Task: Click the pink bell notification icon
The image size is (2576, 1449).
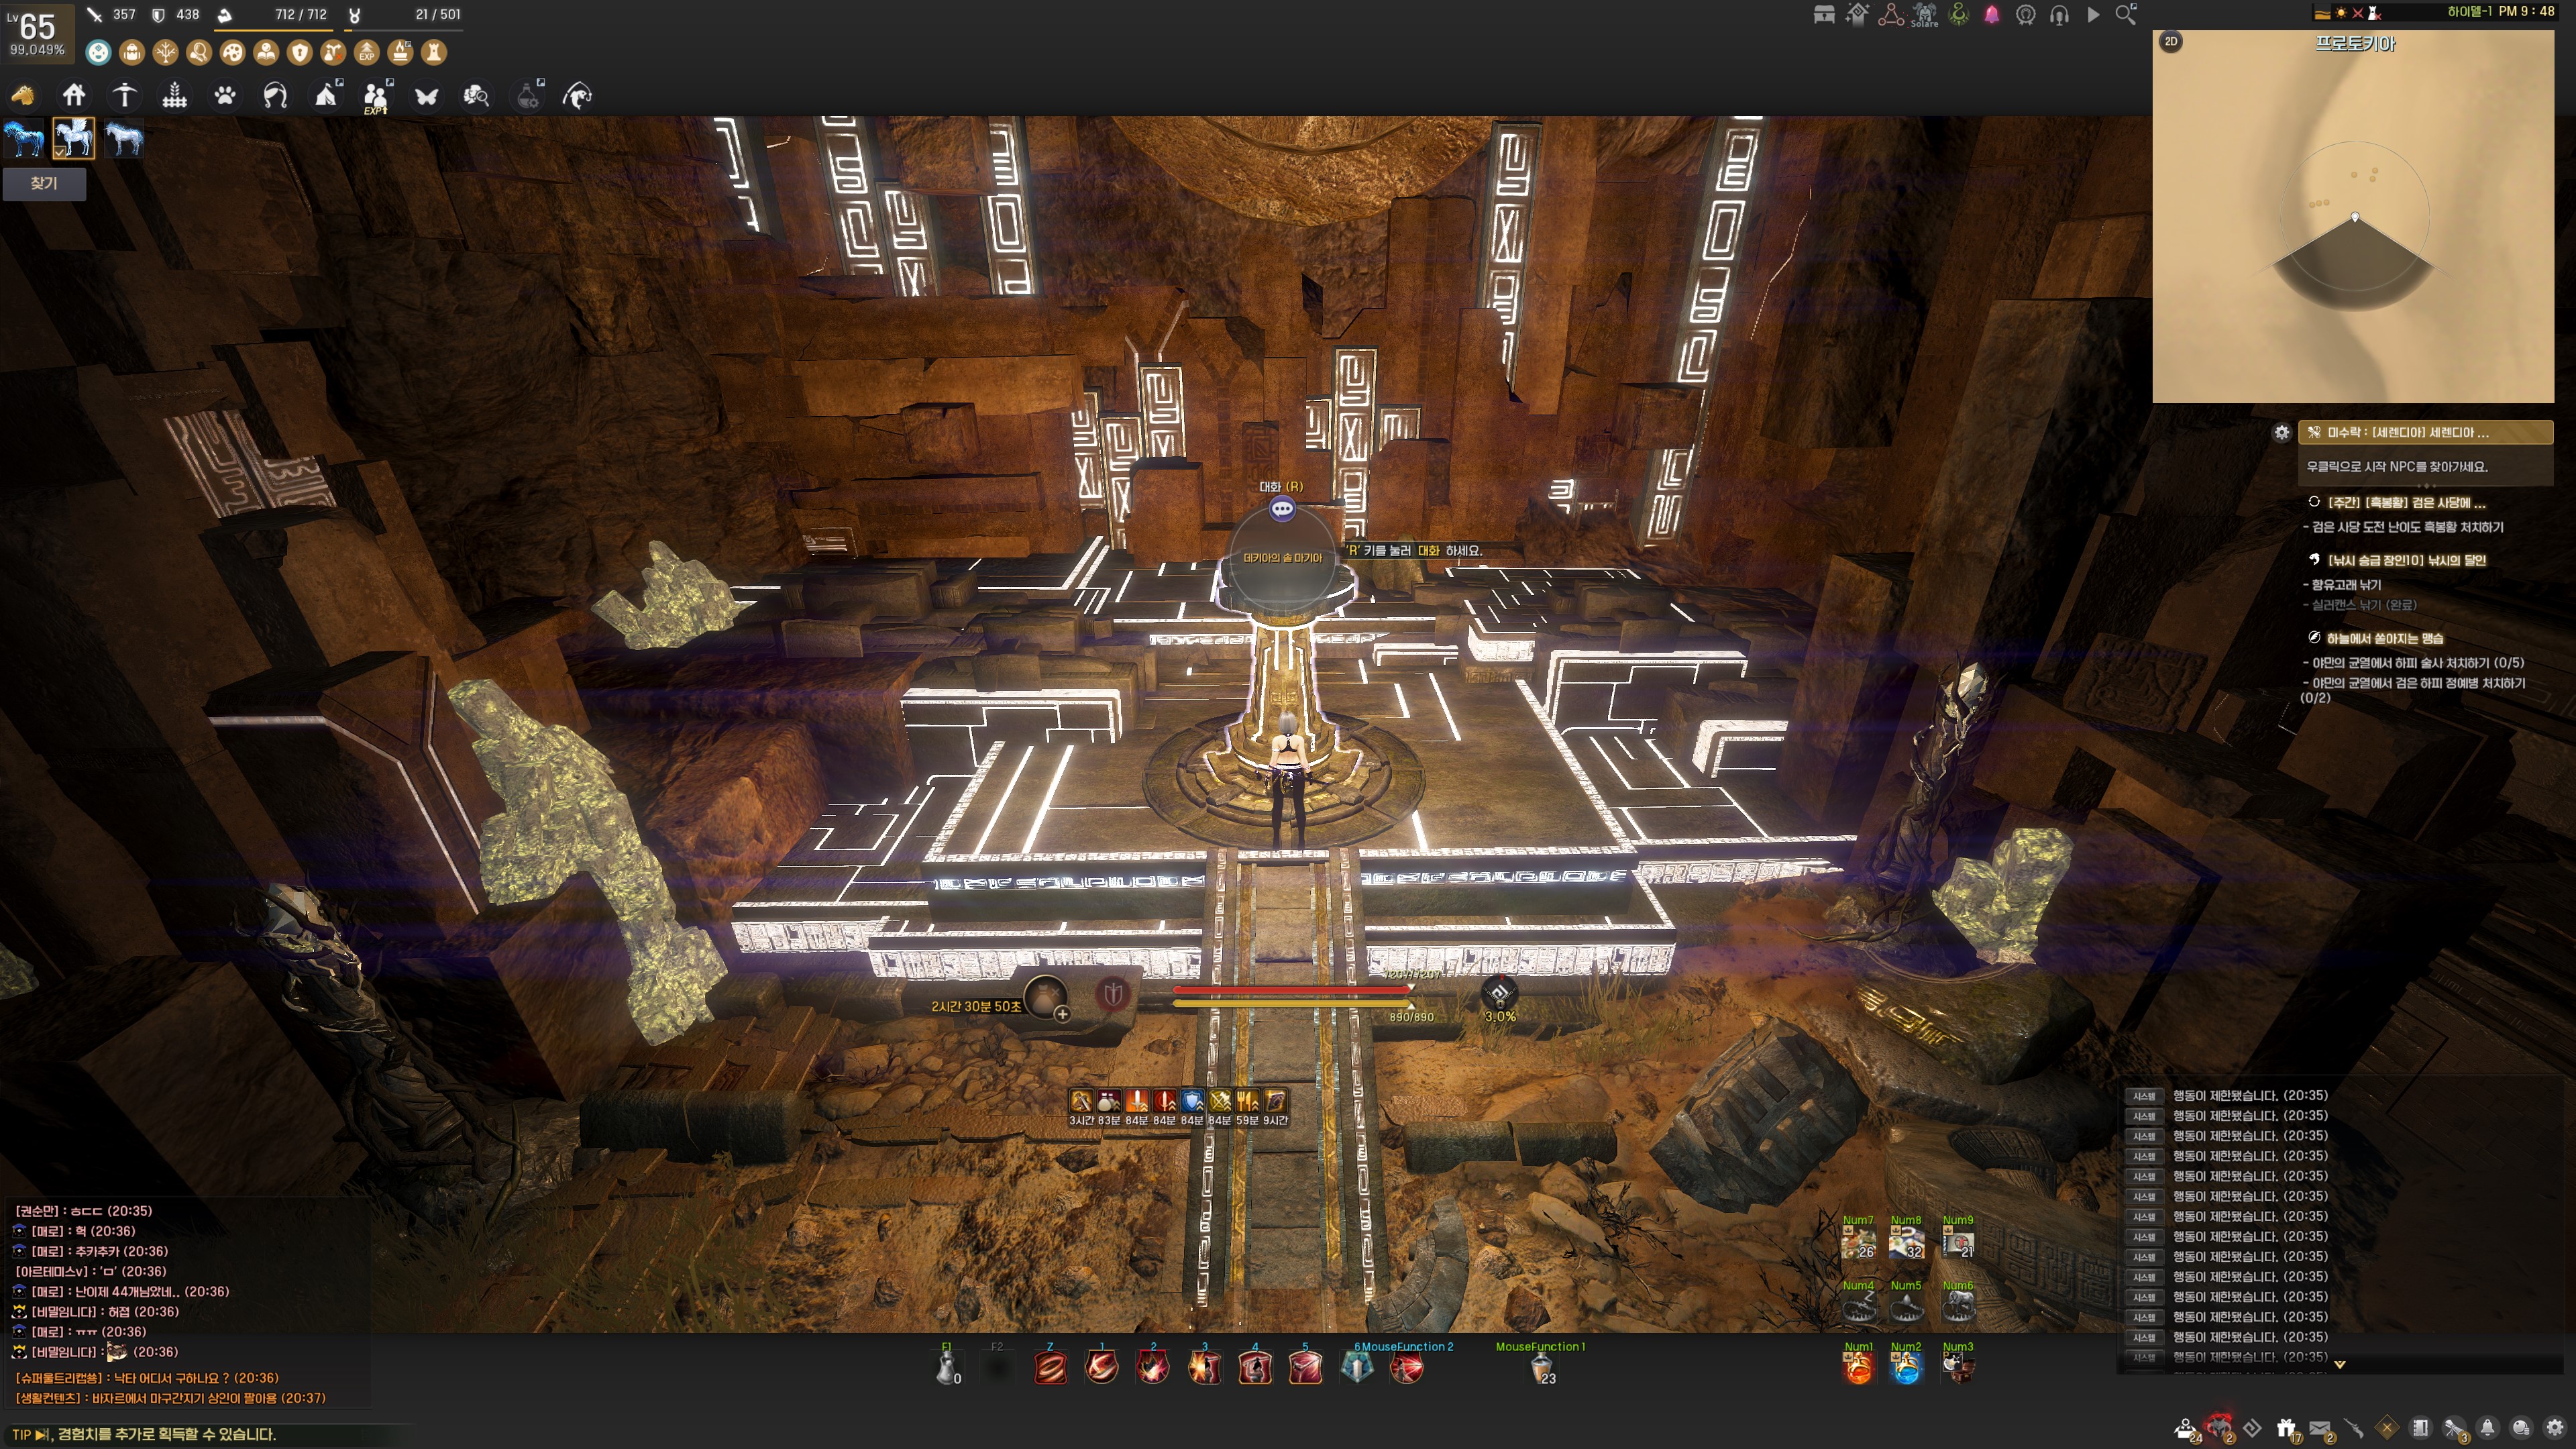Action: (1992, 15)
